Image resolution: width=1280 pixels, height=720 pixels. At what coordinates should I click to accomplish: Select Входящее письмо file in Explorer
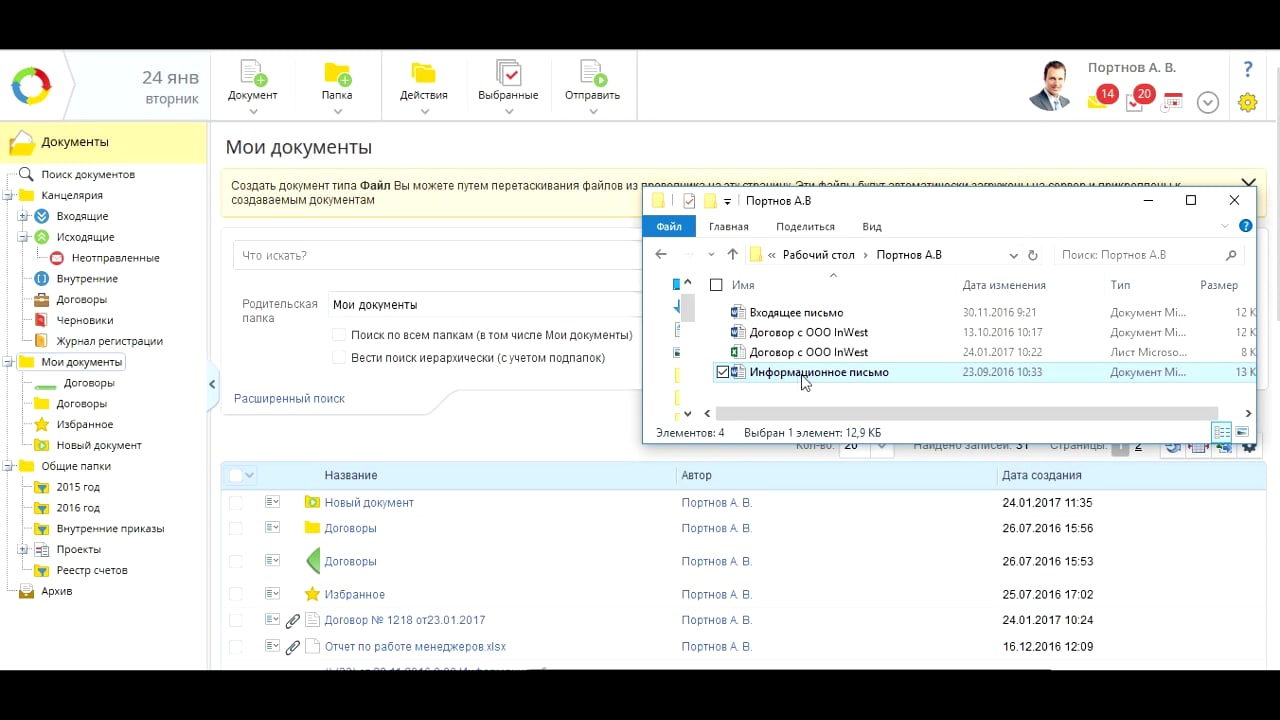796,312
